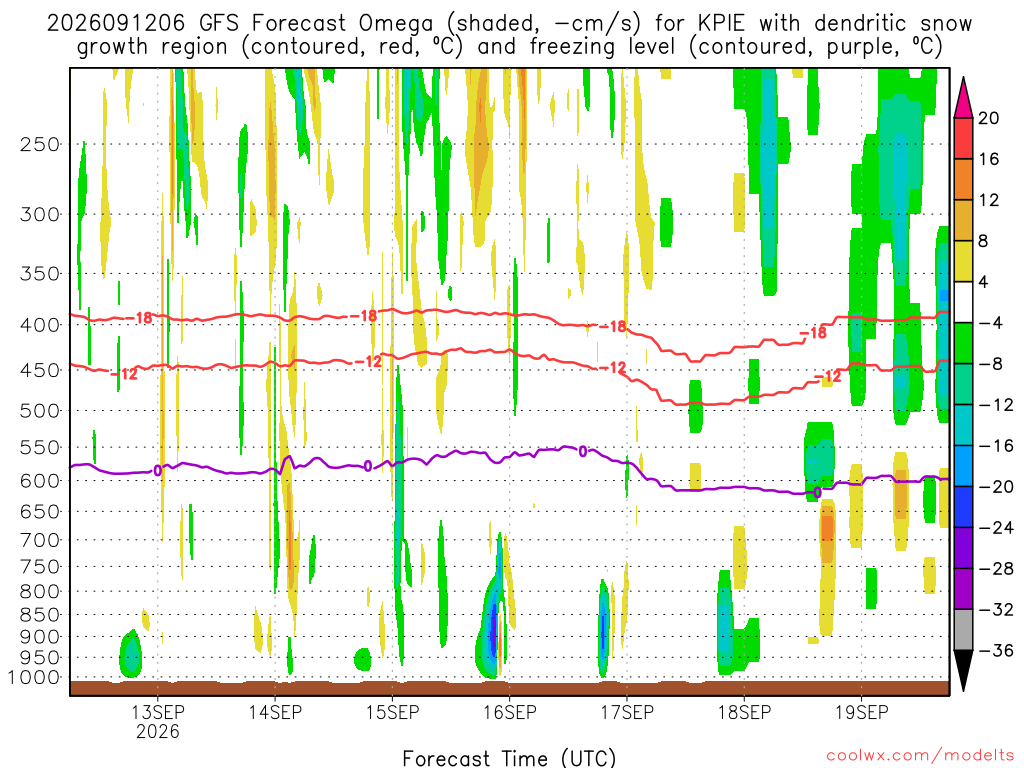Click the black triangle below the colorbar

pyautogui.click(x=963, y=671)
